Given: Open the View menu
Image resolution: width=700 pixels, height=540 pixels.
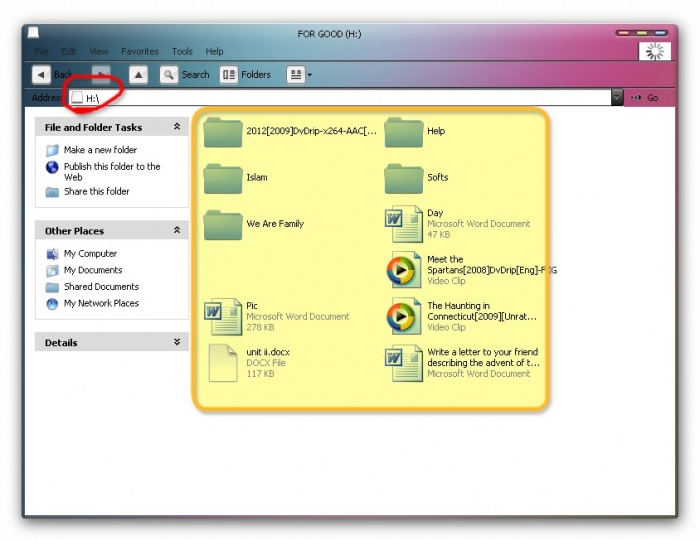Looking at the screenshot, I should pos(99,51).
